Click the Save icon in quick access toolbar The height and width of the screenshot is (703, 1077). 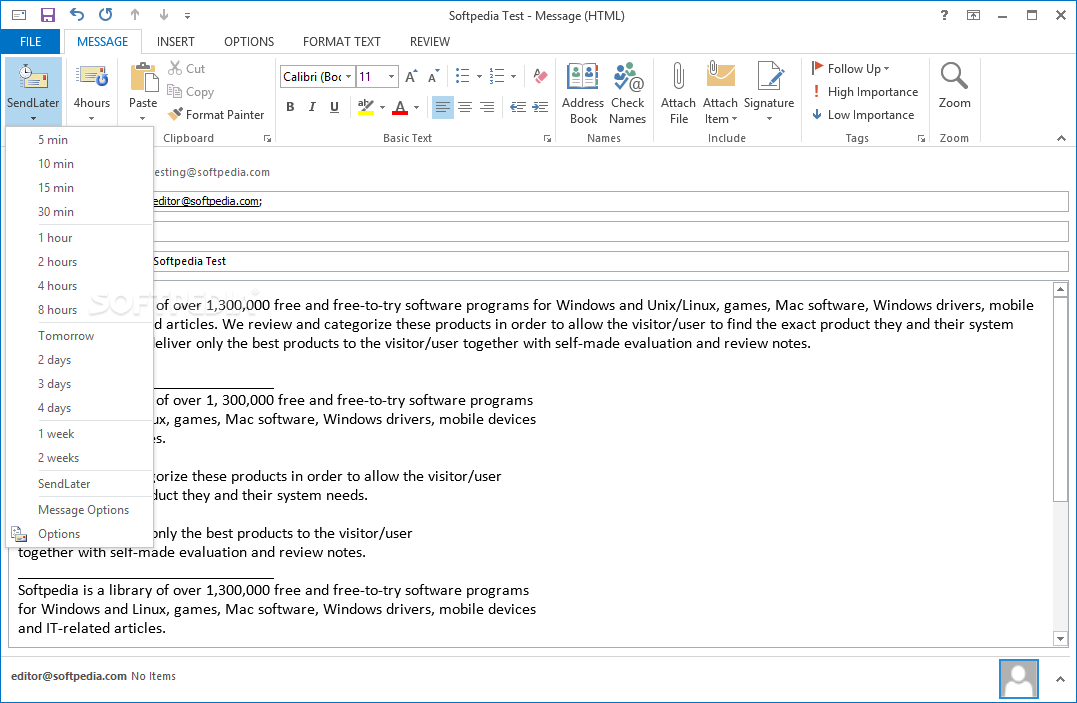coord(47,15)
